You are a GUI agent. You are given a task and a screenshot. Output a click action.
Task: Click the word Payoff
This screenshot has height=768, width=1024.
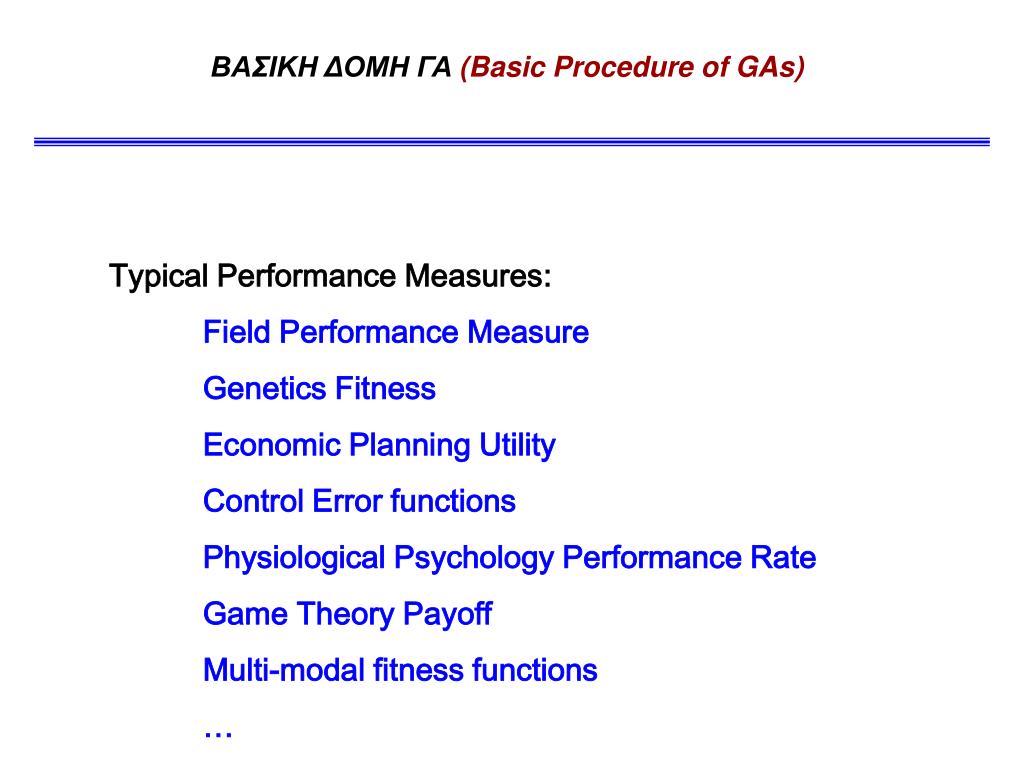(447, 615)
